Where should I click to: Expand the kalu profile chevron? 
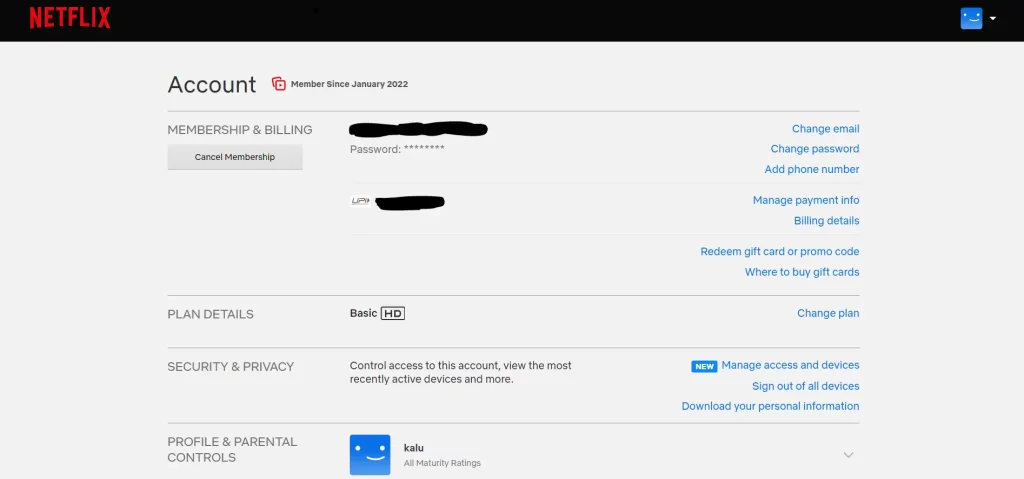pos(848,455)
